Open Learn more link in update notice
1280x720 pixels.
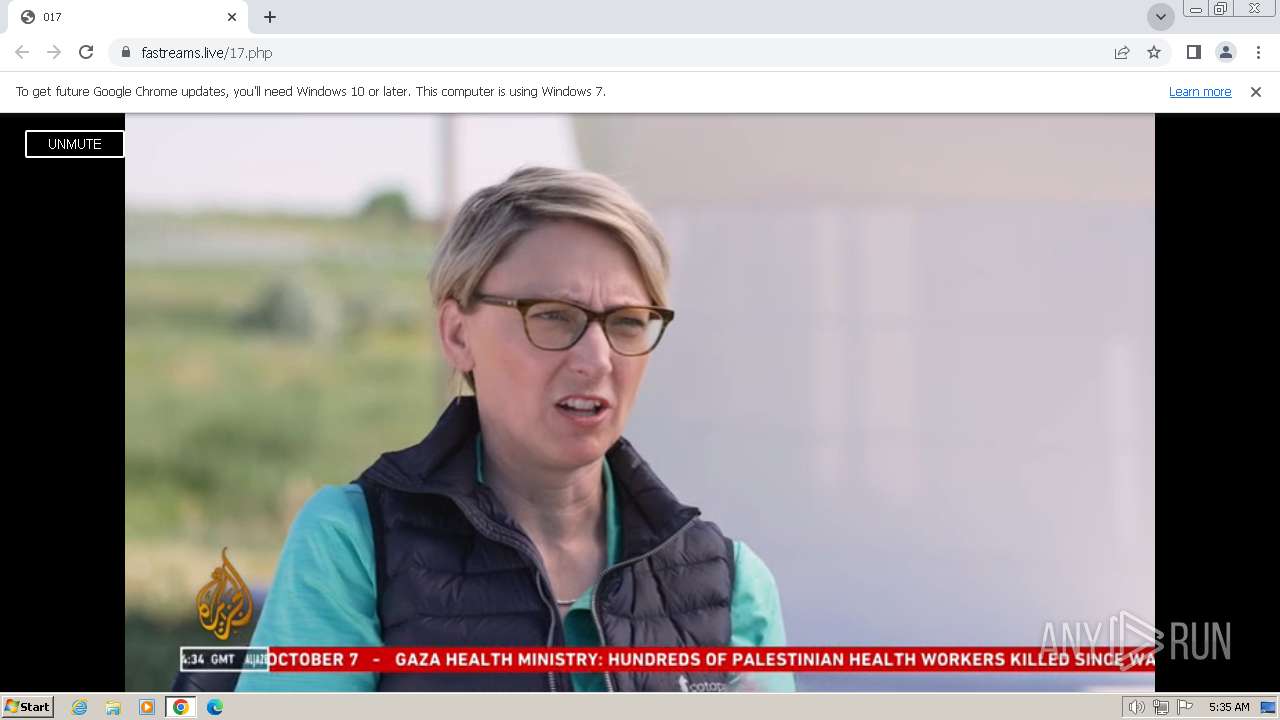pos(1200,91)
